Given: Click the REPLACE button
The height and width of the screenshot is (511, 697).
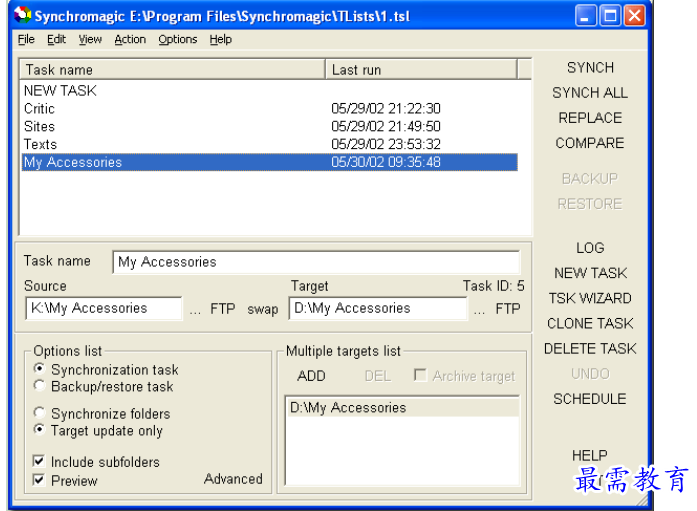Looking at the screenshot, I should 590,118.
